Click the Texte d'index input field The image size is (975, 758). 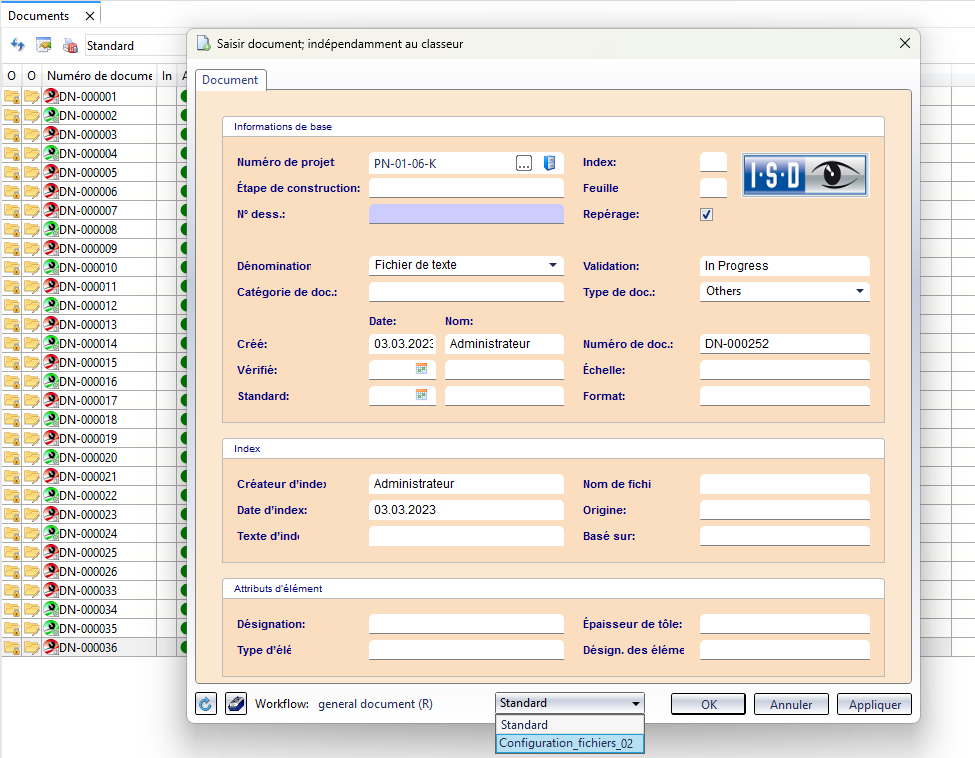point(466,536)
